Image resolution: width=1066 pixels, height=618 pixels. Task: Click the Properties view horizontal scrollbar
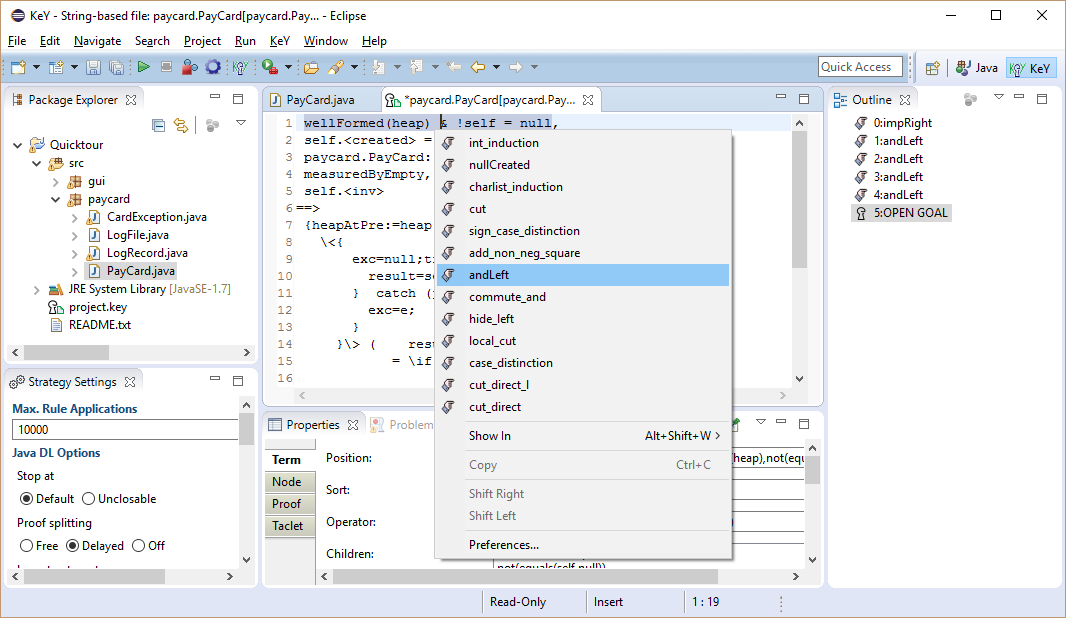[x=526, y=577]
